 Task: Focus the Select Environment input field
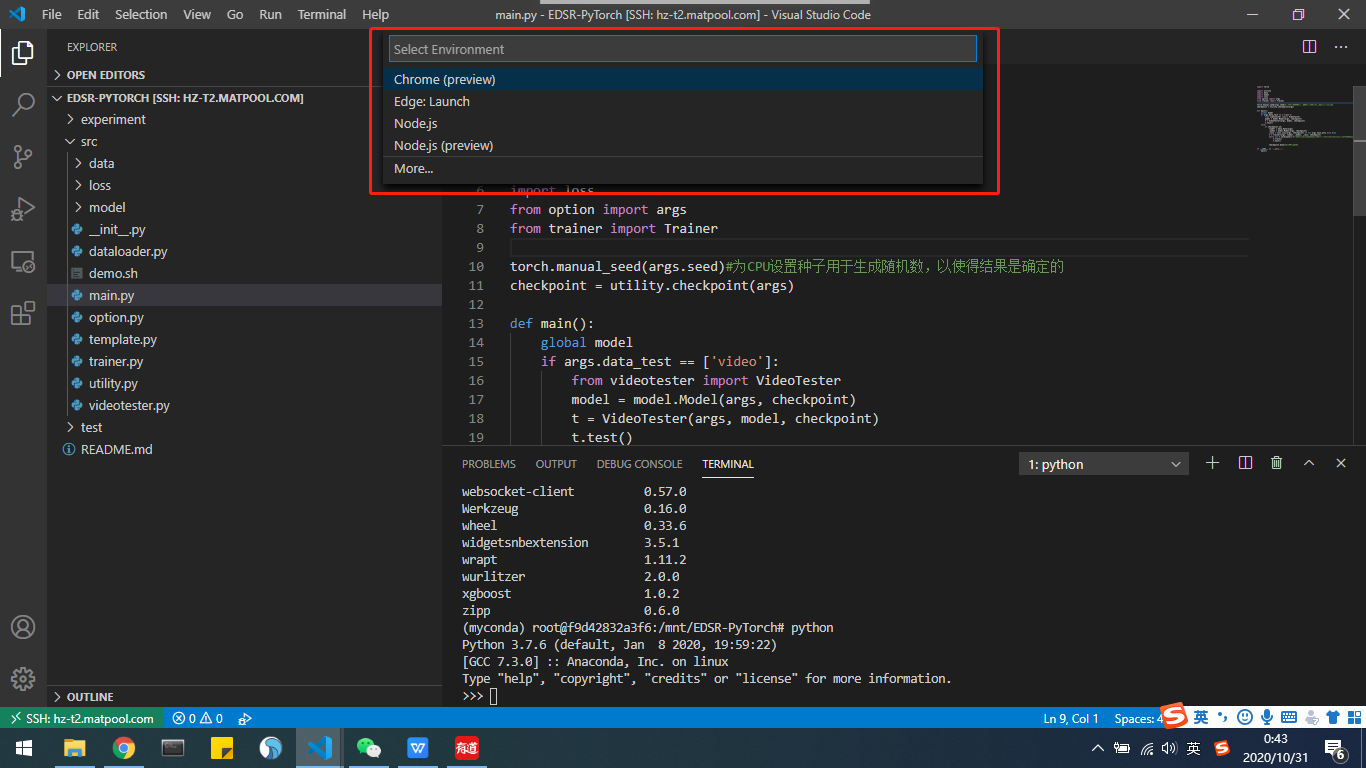[x=683, y=49]
